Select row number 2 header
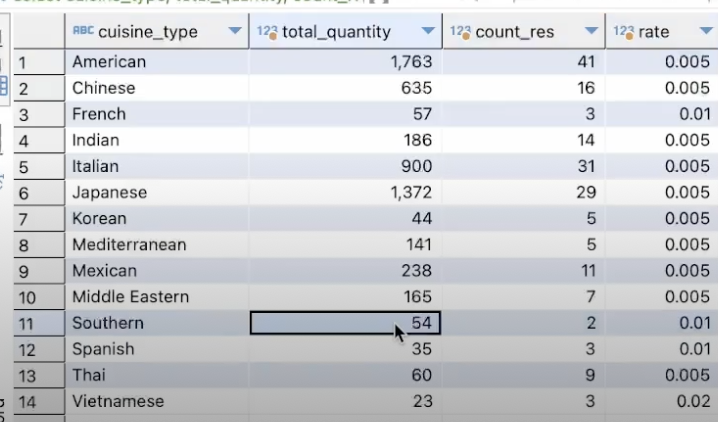The image size is (718, 422). point(39,88)
